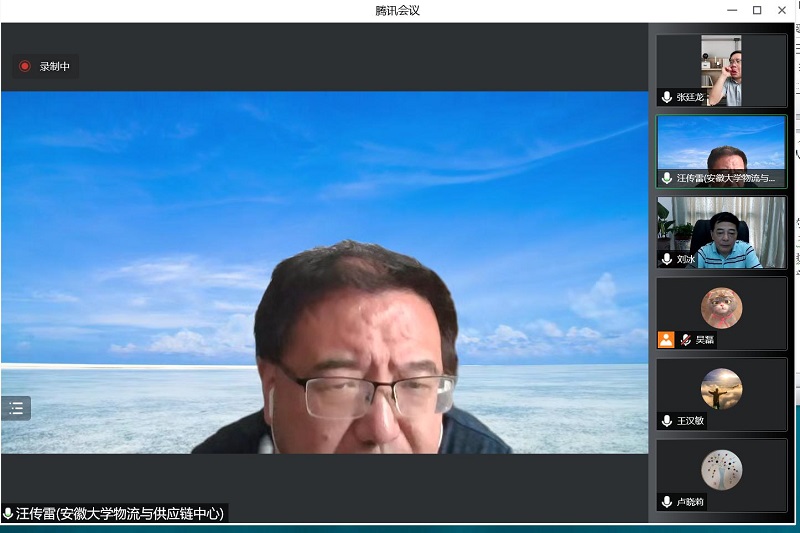Select 卢晓昀's avatar tile
The image size is (800, 533).
(721, 470)
